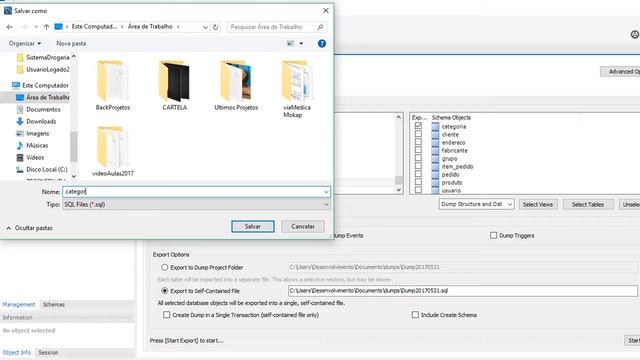Check export for cliente table
This screenshot has width=640, height=360.
(418, 134)
